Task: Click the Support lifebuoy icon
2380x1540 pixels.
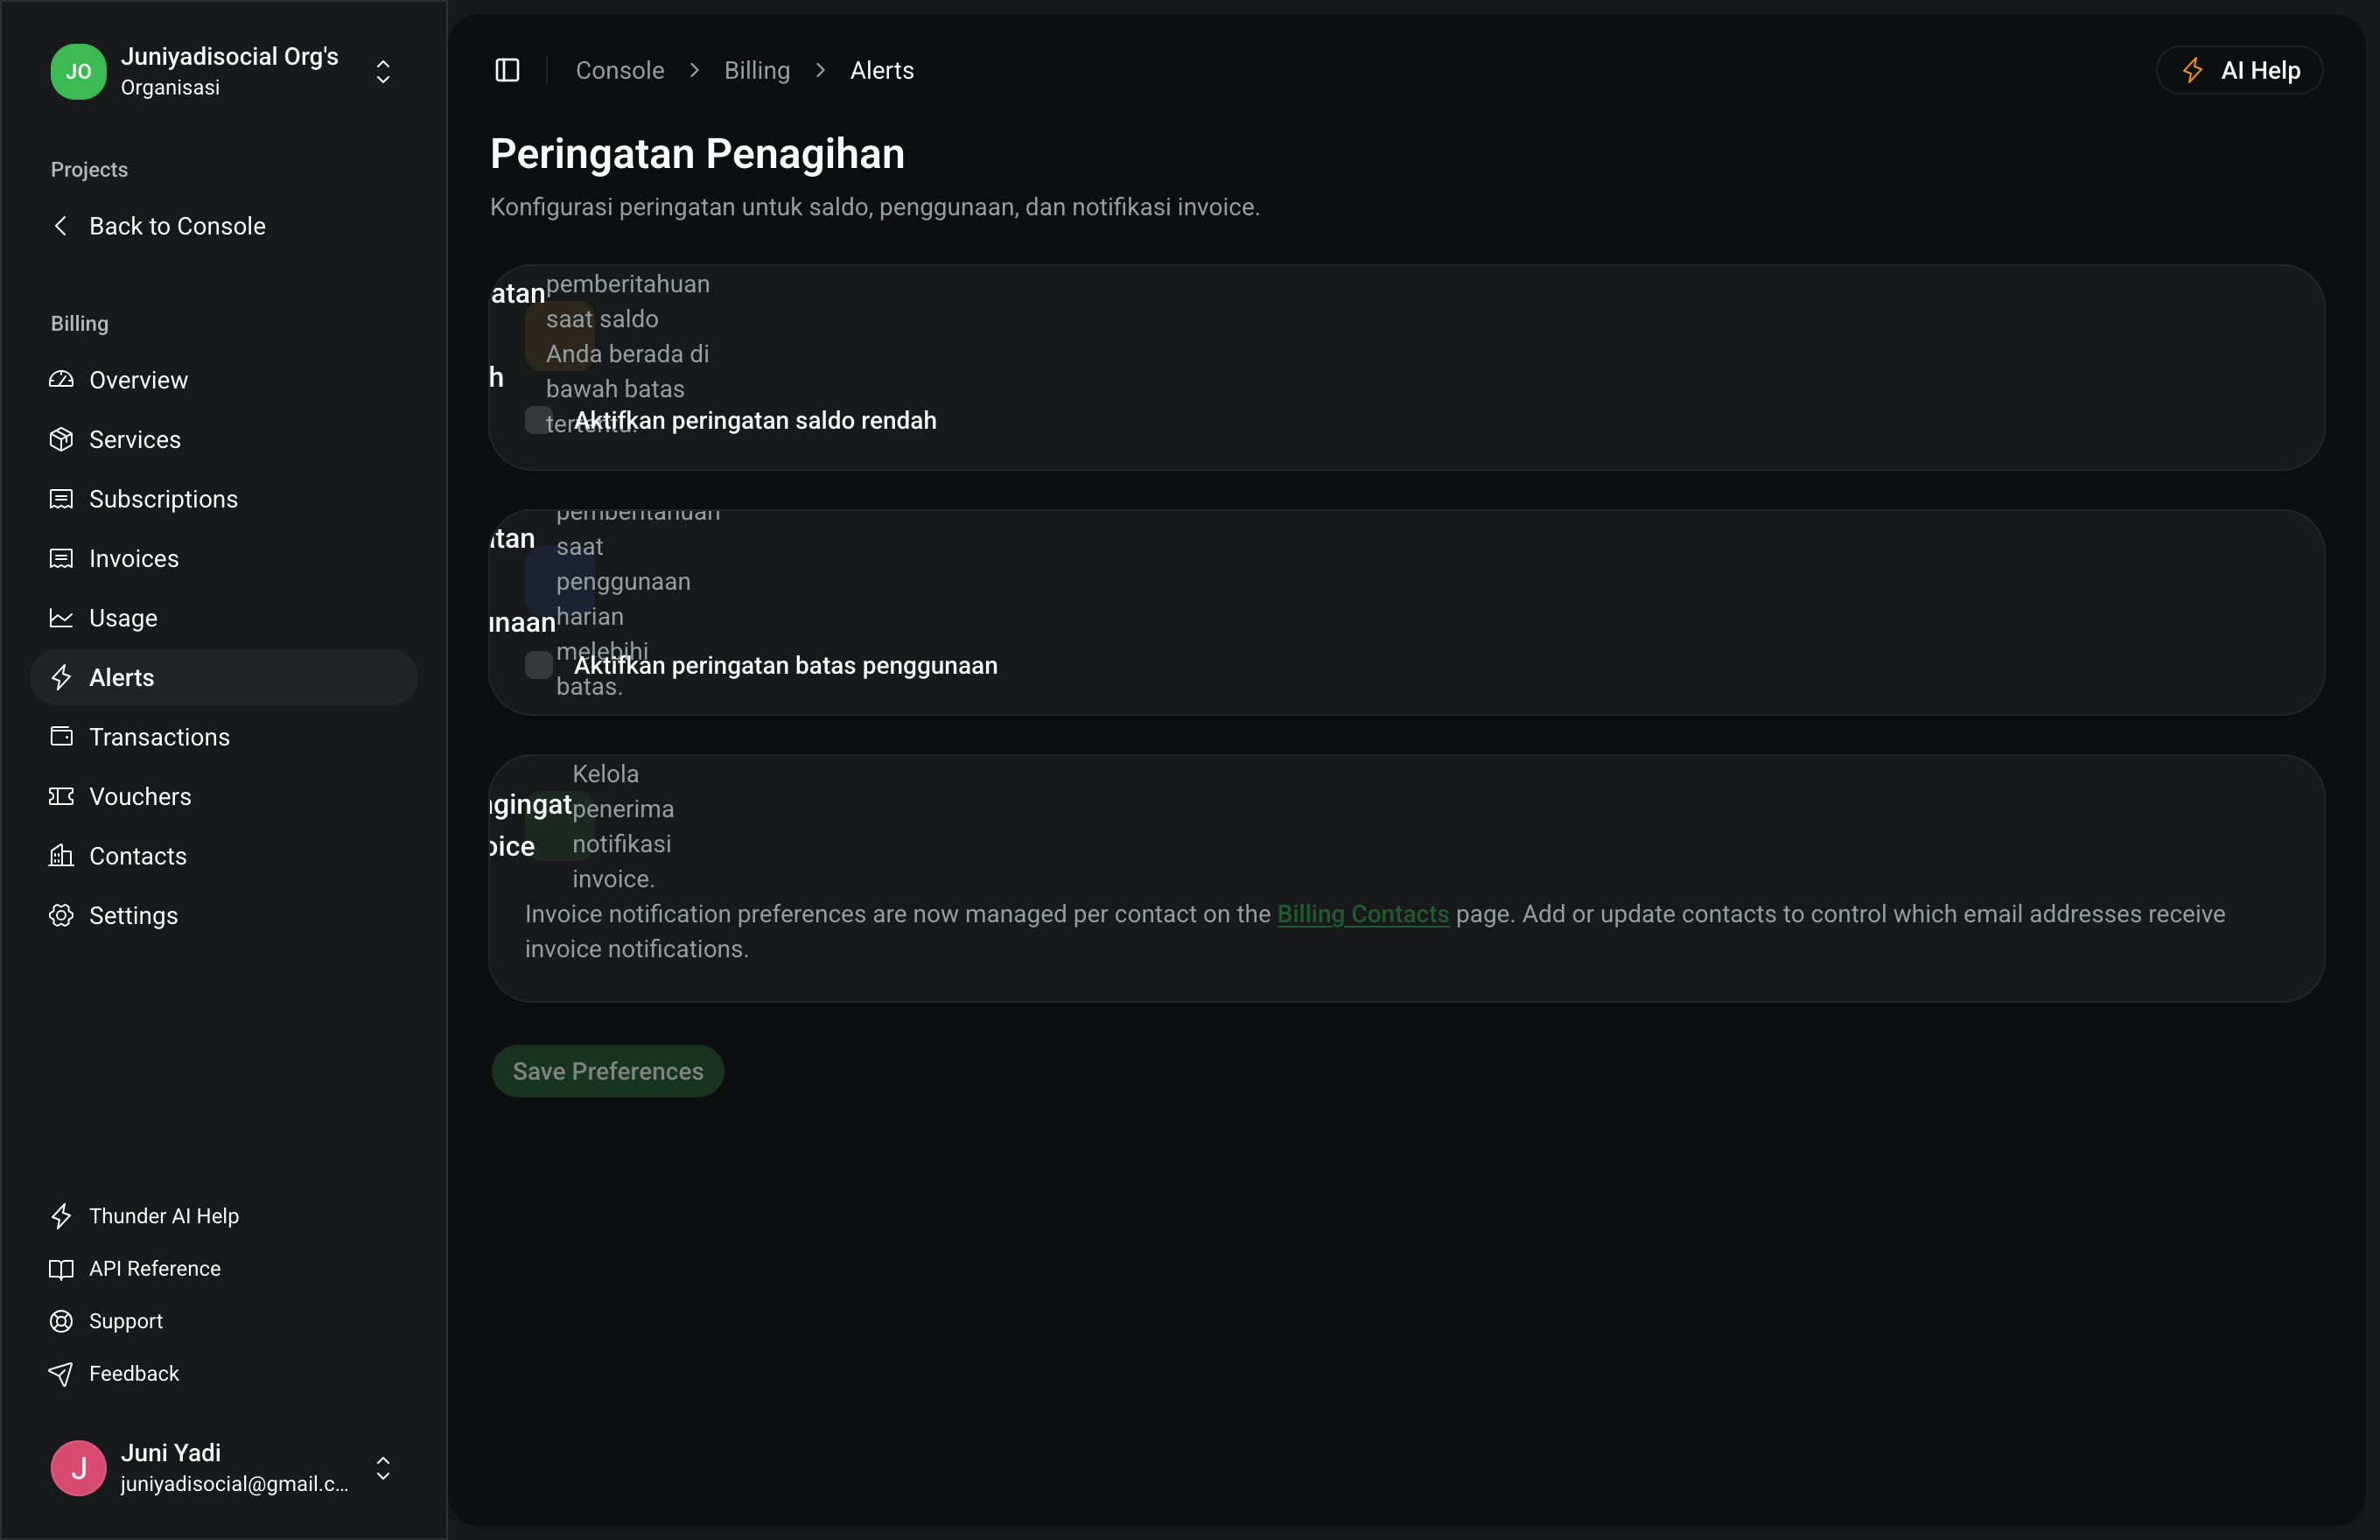Action: pos(61,1321)
